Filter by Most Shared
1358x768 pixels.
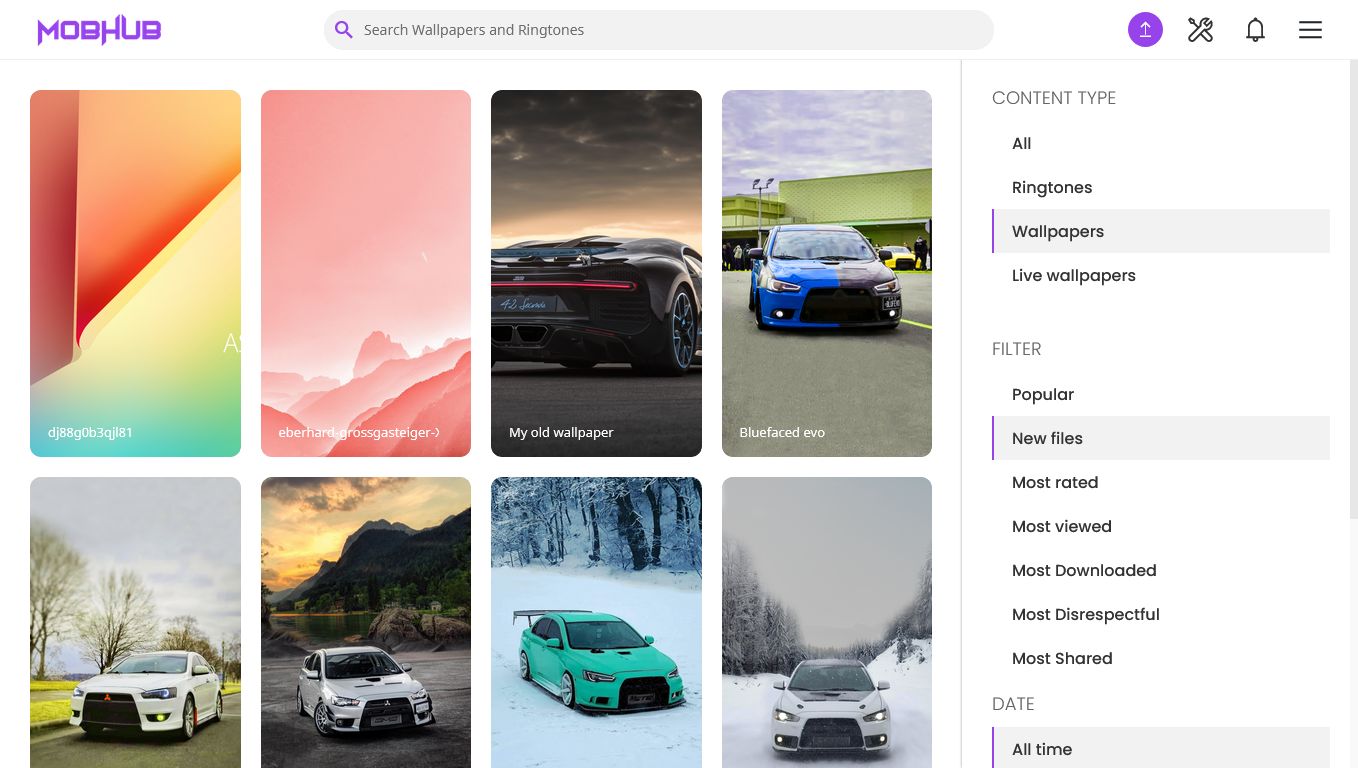click(x=1161, y=658)
